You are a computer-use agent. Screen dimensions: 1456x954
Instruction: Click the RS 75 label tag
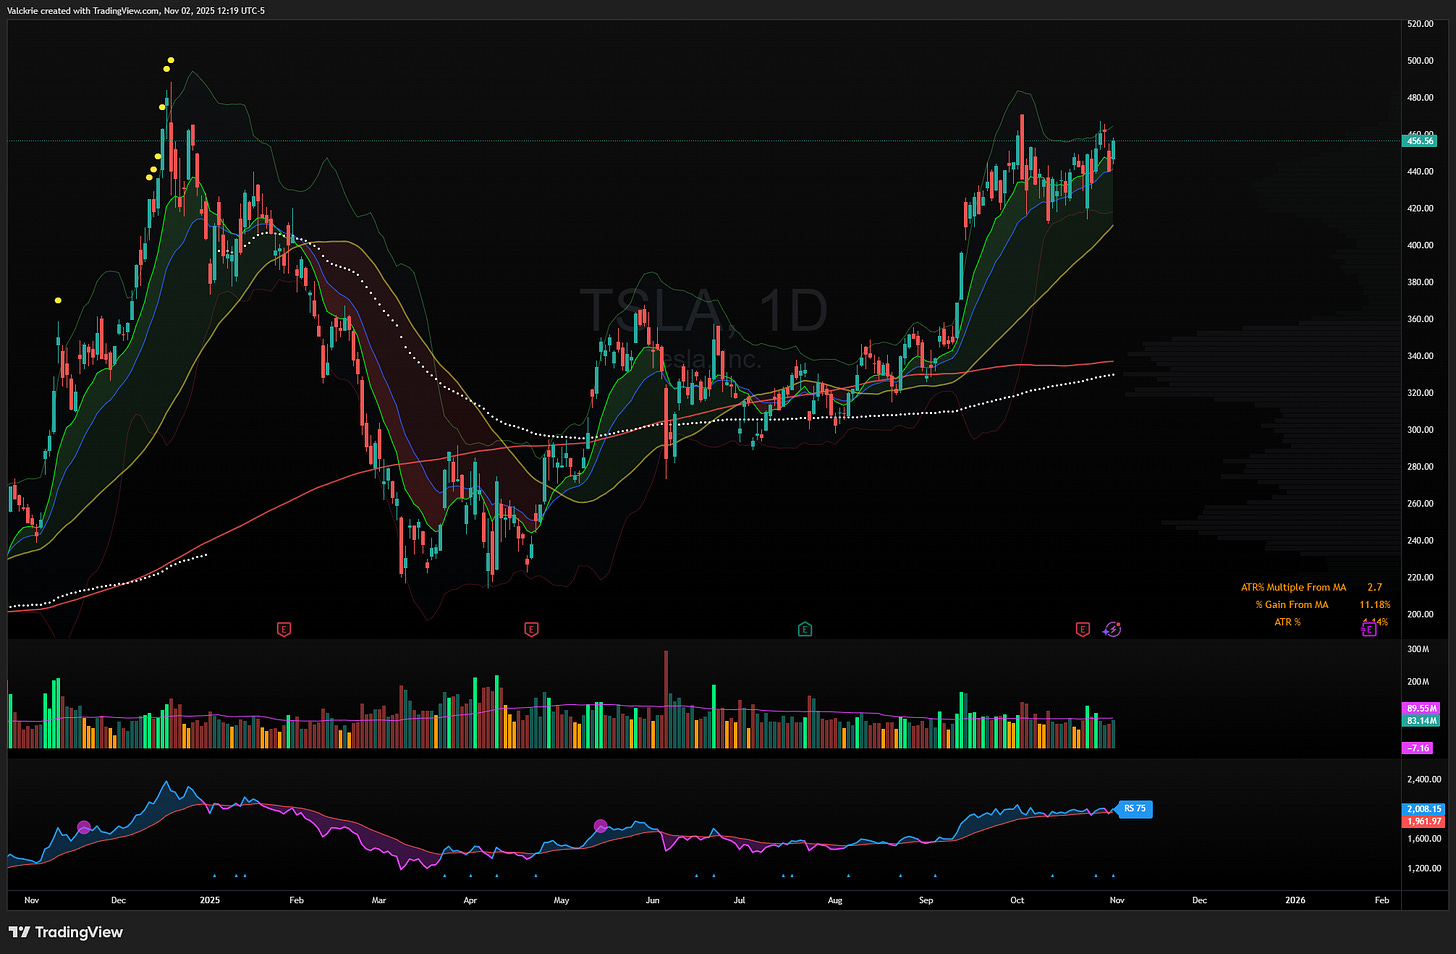[1134, 809]
